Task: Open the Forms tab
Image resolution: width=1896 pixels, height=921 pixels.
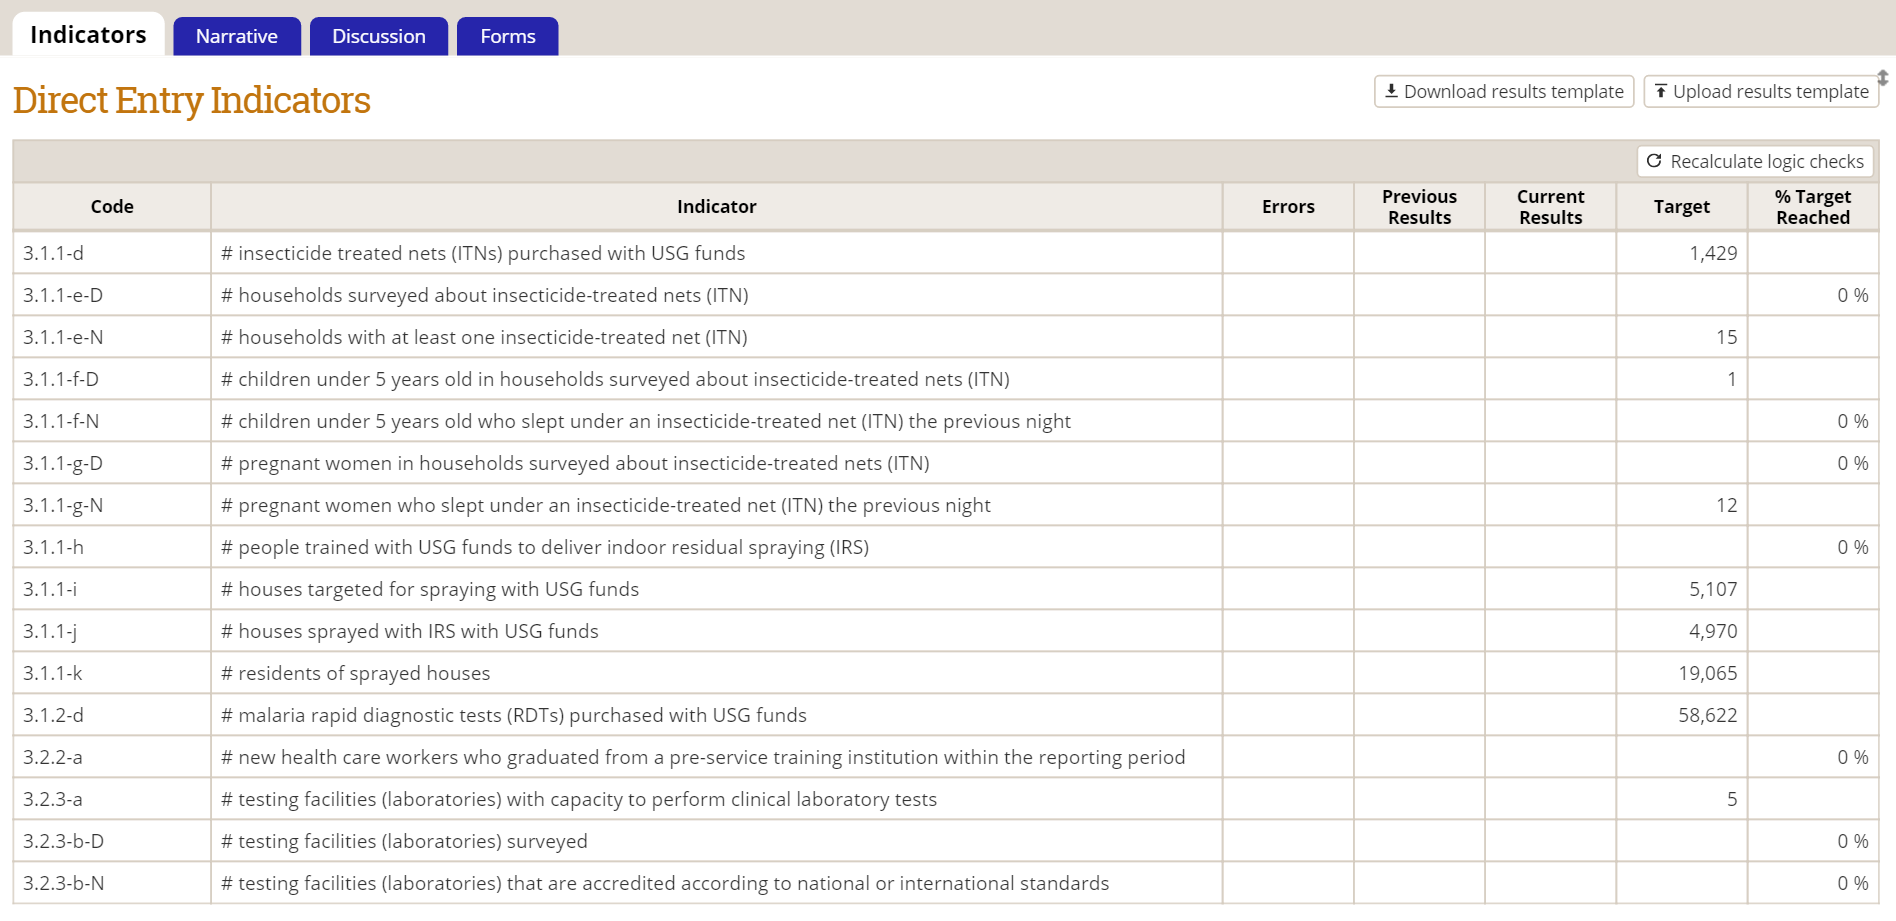Action: pos(508,37)
